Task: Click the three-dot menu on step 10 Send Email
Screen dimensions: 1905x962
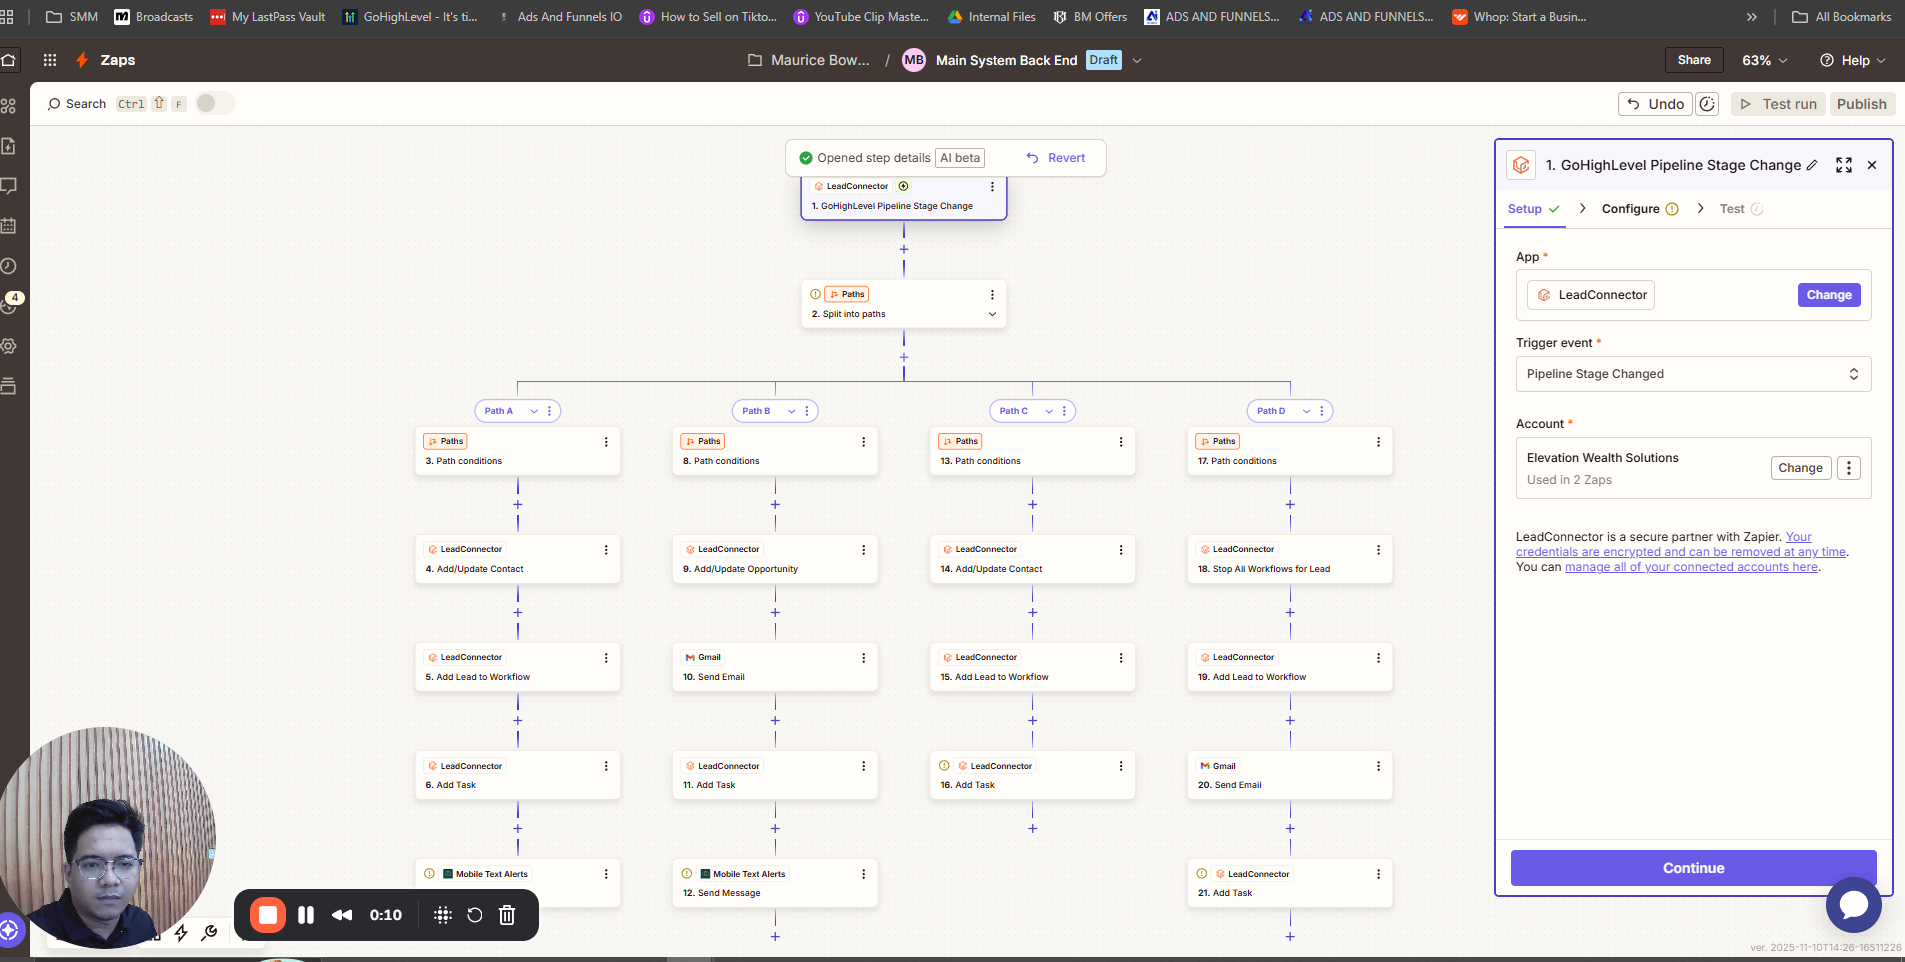Action: (x=863, y=658)
